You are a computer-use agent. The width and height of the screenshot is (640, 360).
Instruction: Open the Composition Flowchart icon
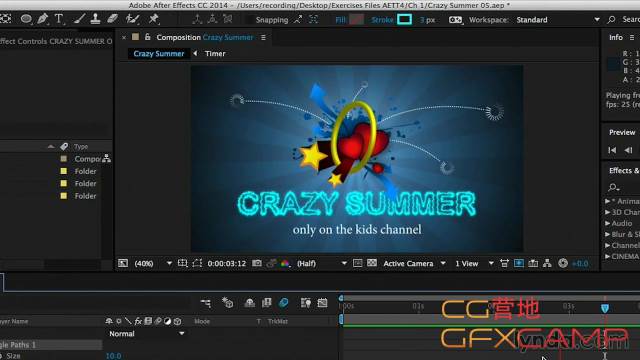[547, 264]
